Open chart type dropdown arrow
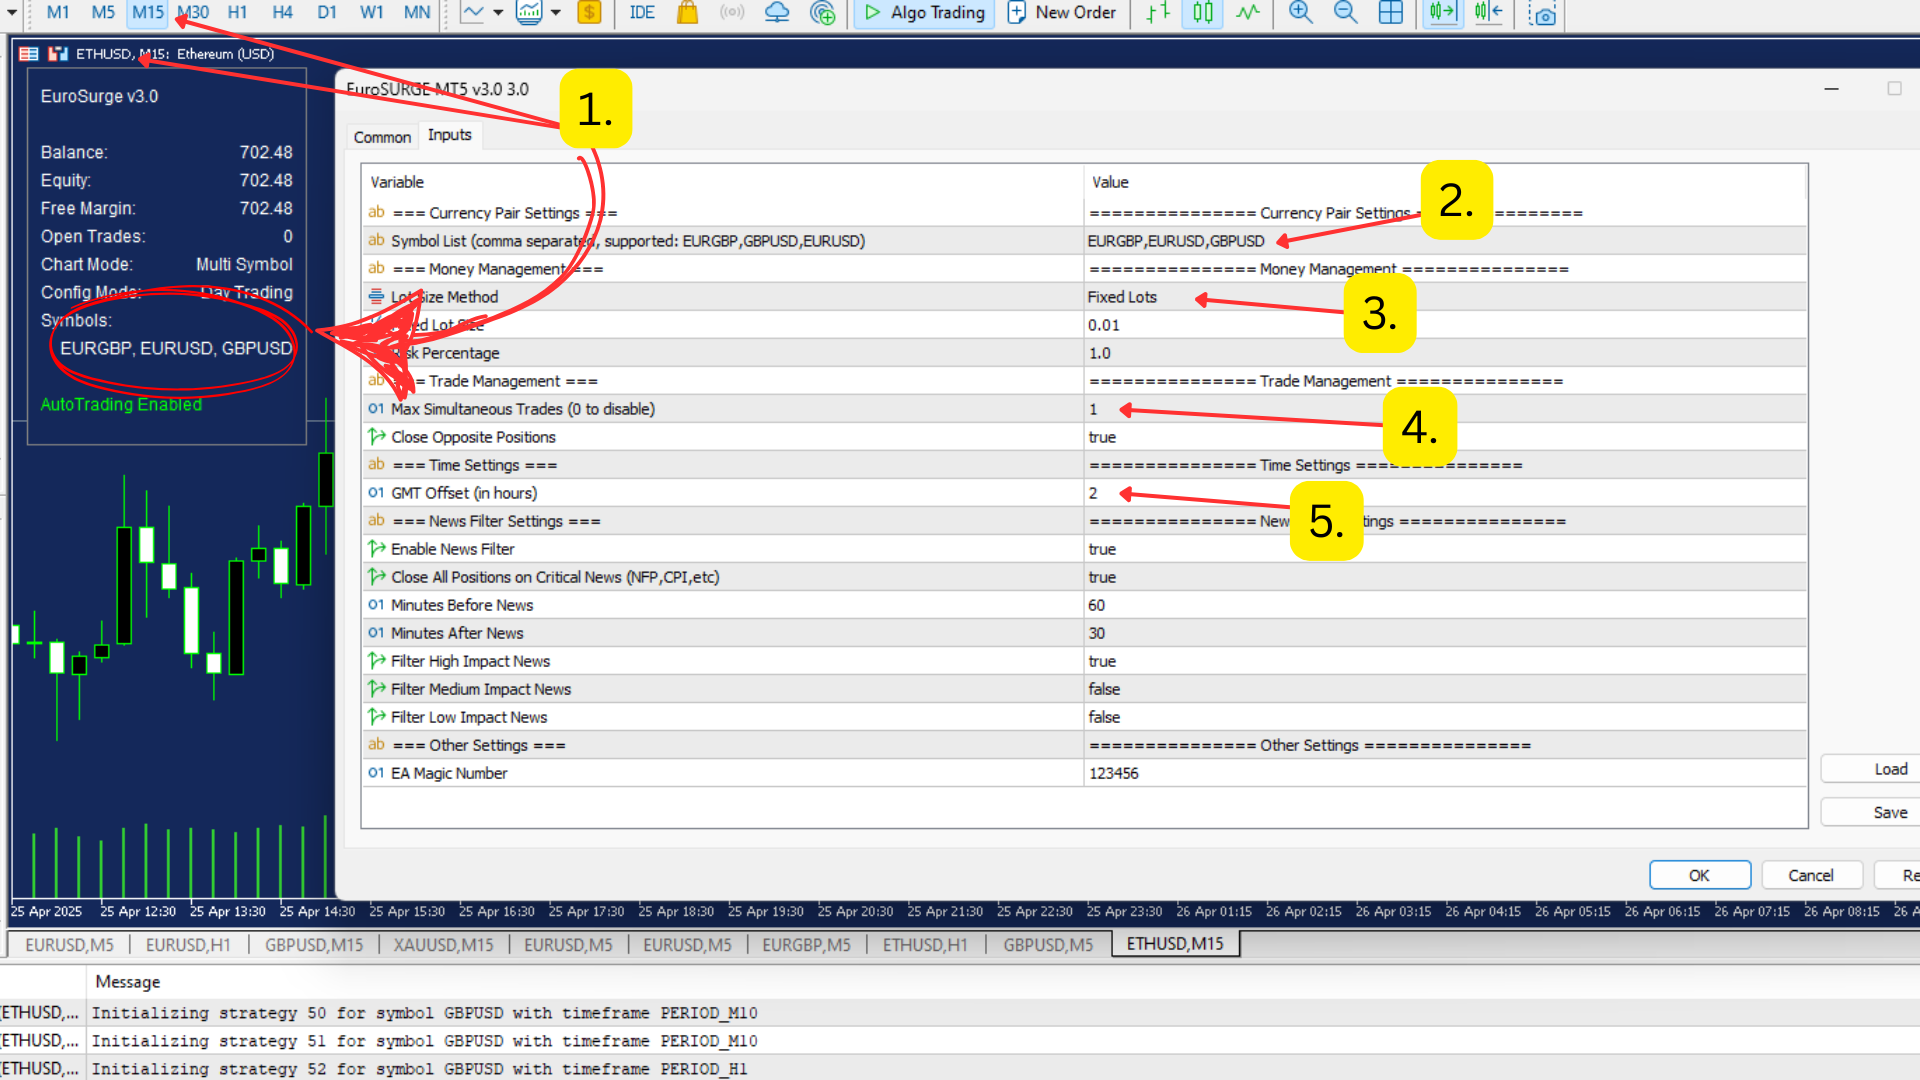 click(498, 13)
